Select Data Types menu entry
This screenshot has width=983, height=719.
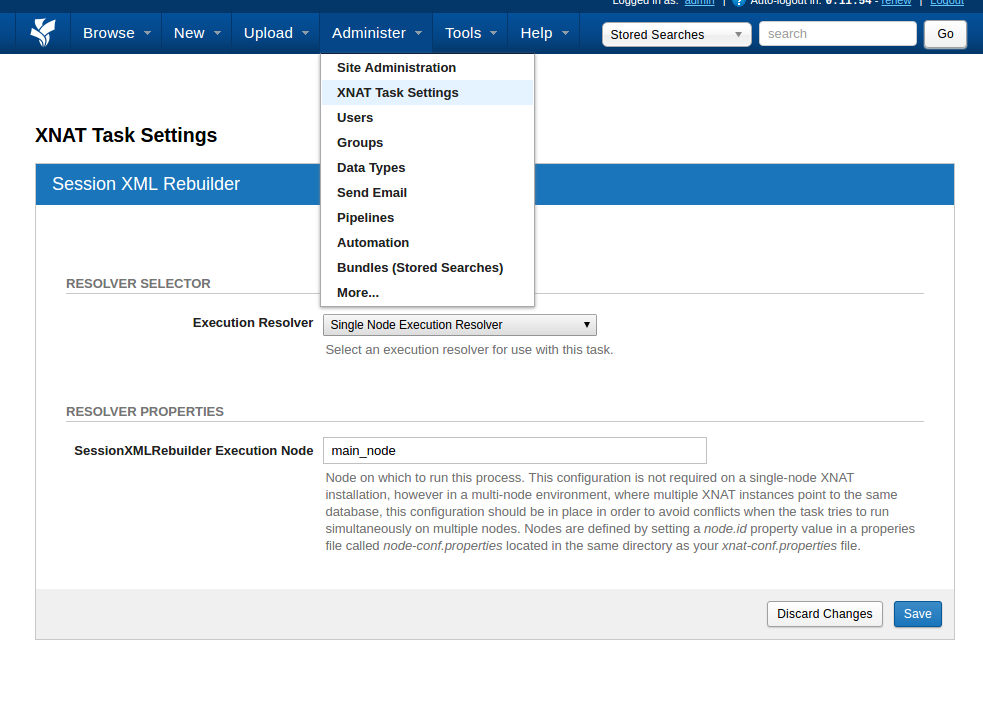point(371,168)
